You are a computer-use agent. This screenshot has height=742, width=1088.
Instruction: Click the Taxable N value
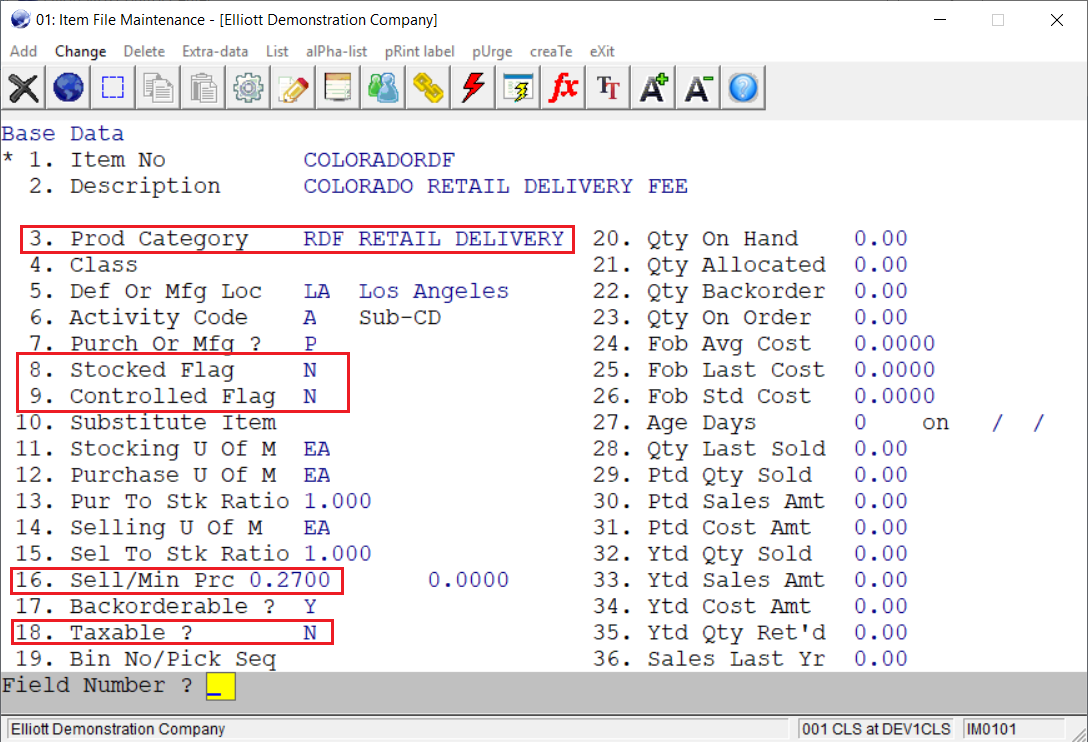(x=310, y=633)
